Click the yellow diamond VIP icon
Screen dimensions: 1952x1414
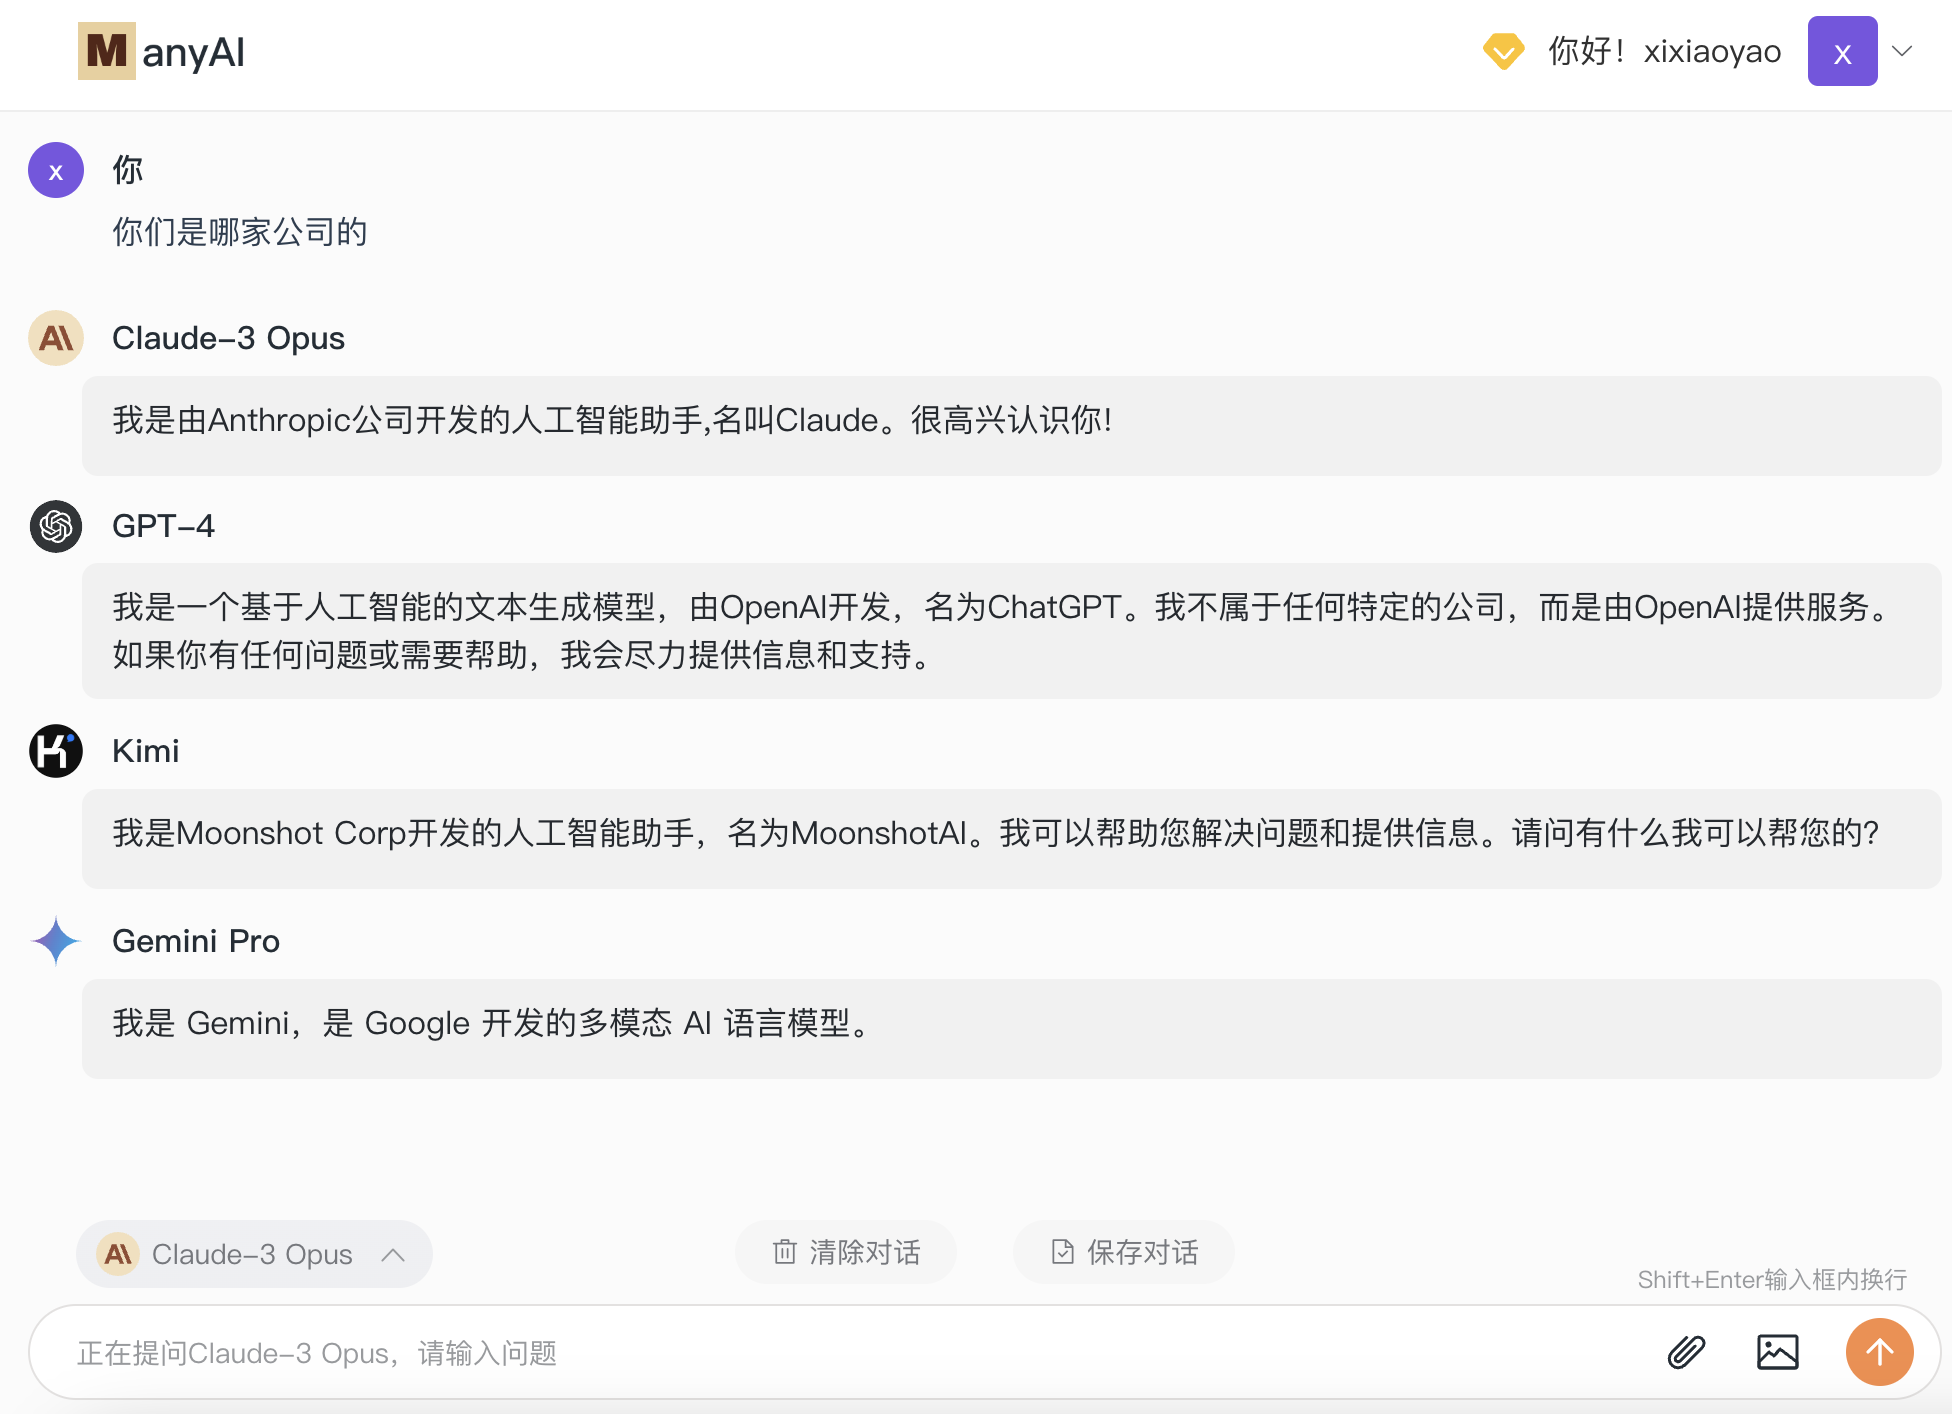(1503, 51)
